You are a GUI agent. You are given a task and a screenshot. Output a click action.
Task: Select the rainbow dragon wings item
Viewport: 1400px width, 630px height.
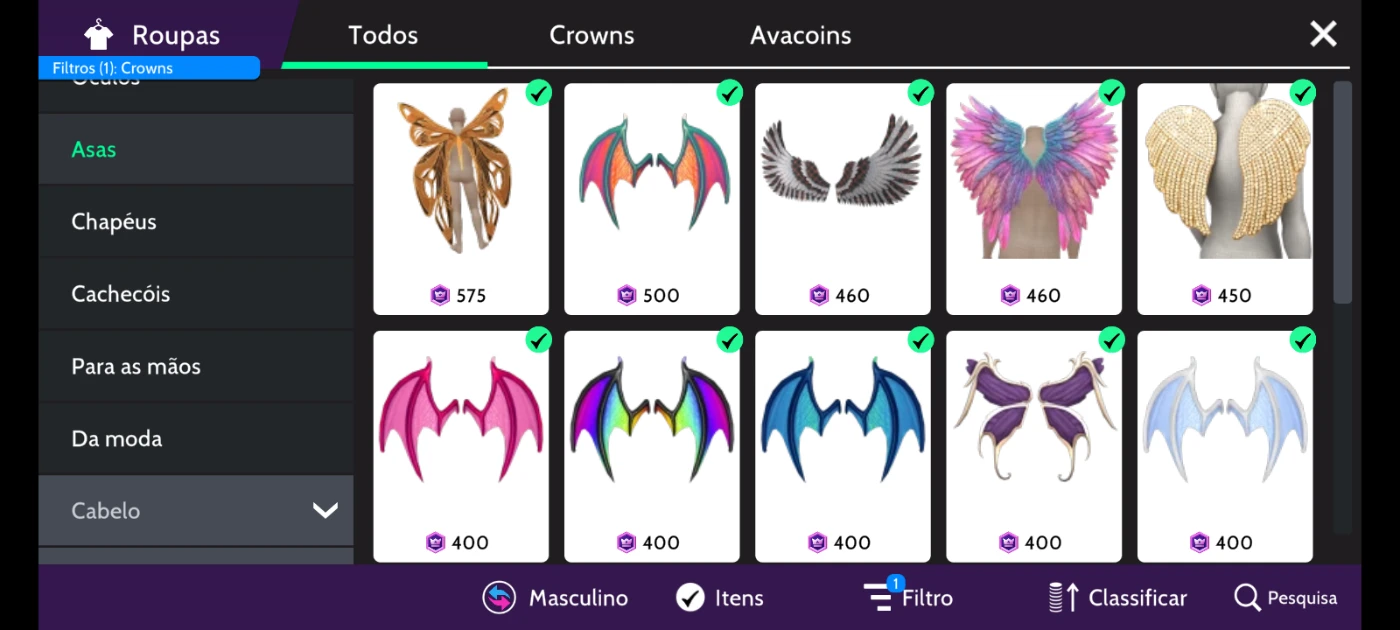click(x=652, y=446)
